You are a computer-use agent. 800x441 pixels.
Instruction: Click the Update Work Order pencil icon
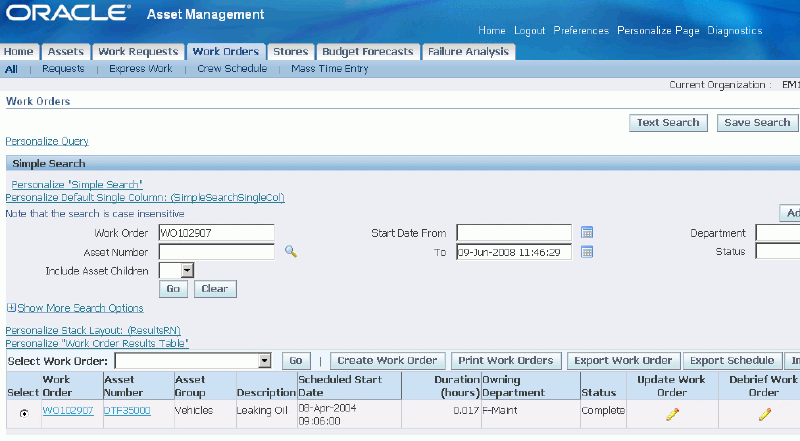point(672,414)
